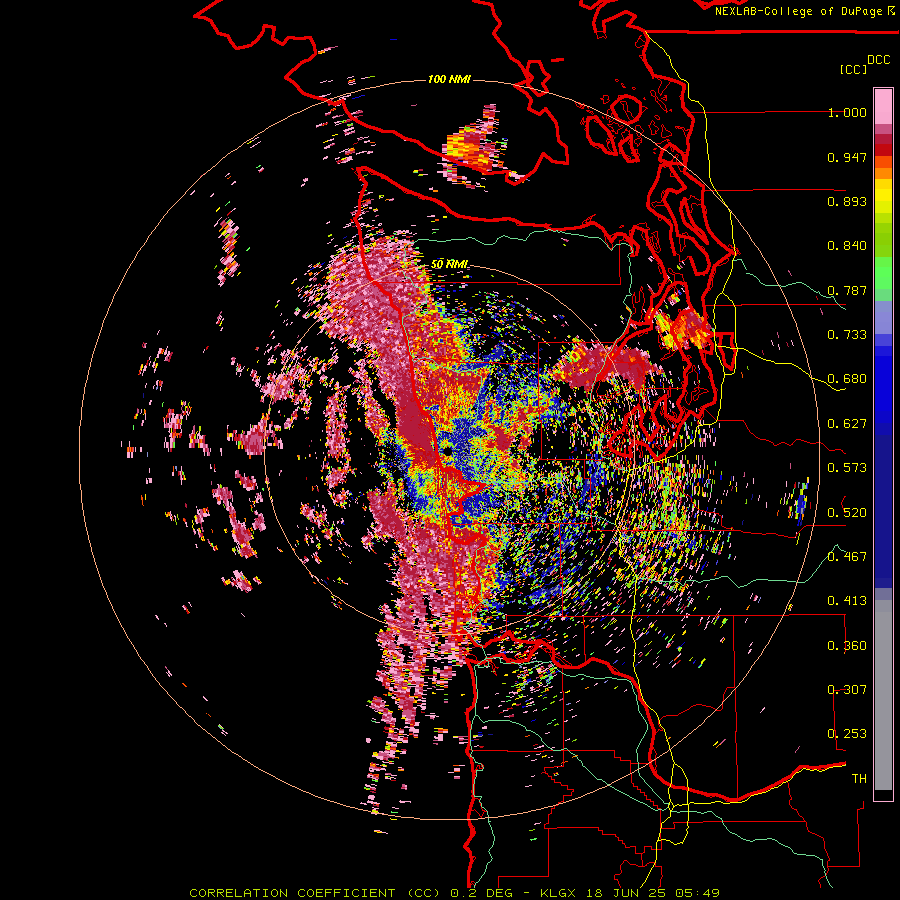Click the 0.840 scale value

click(847, 246)
